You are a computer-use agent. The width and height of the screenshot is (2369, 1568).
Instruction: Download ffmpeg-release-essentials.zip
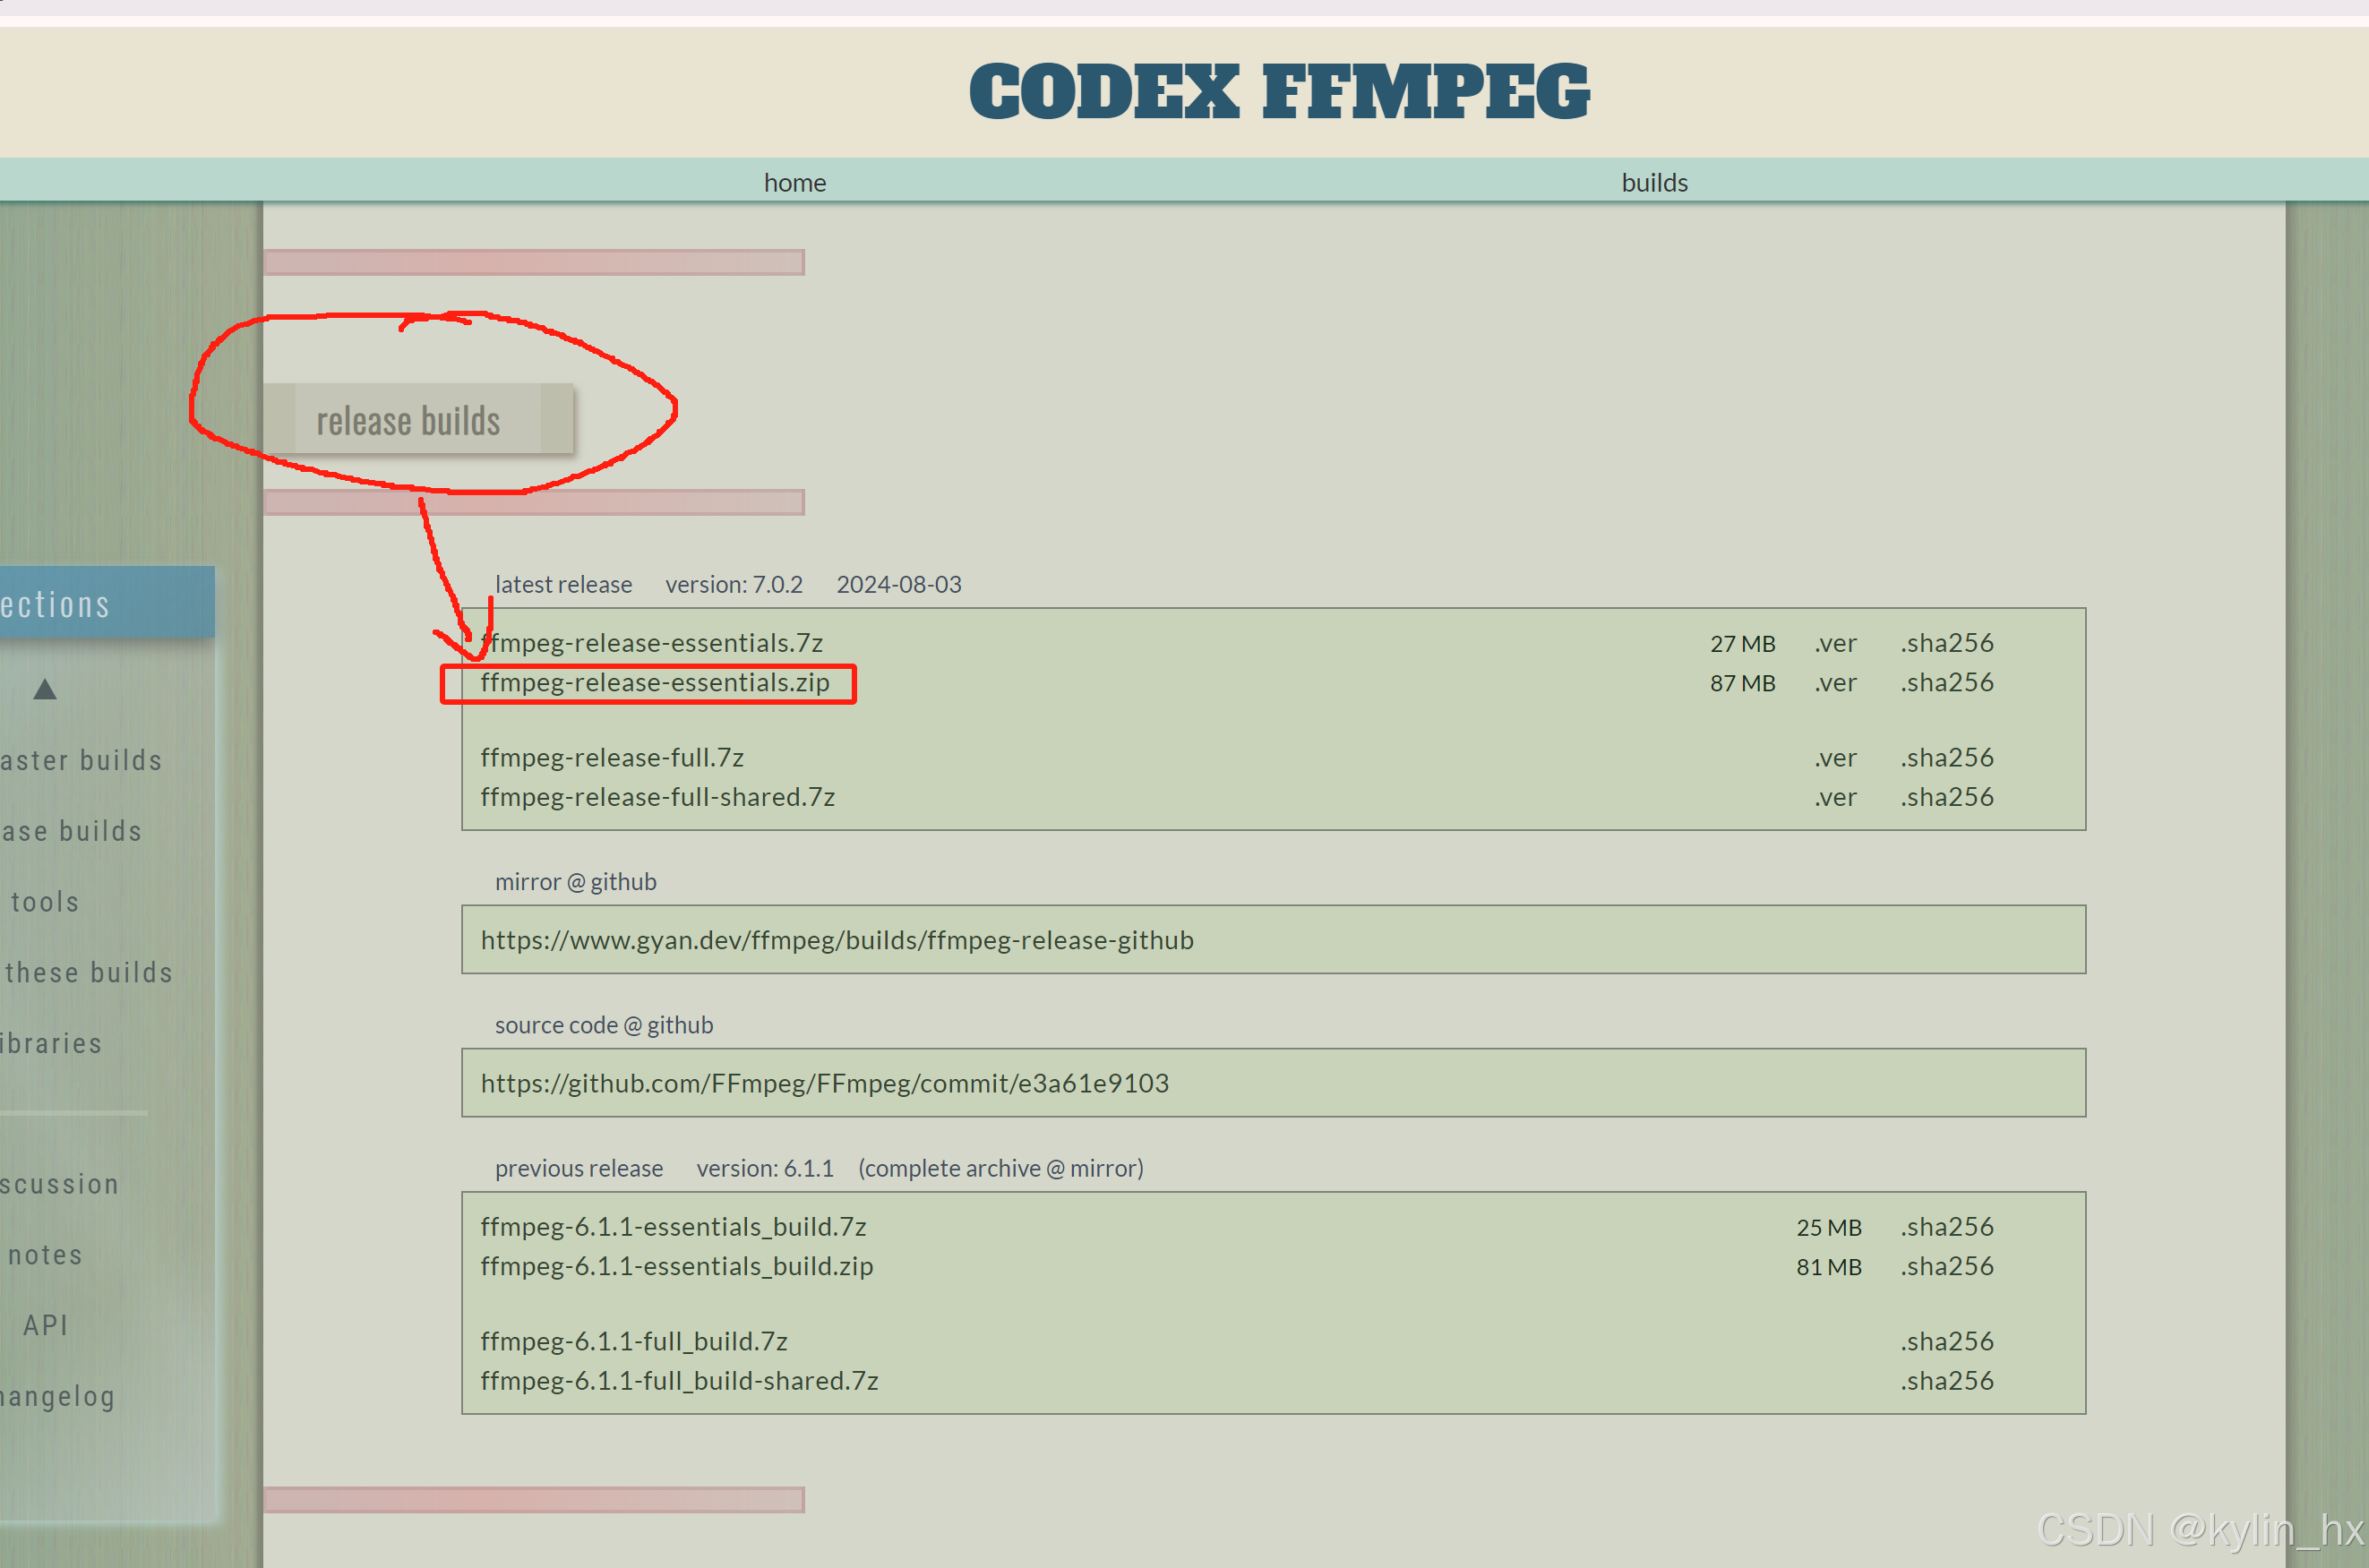click(x=655, y=683)
